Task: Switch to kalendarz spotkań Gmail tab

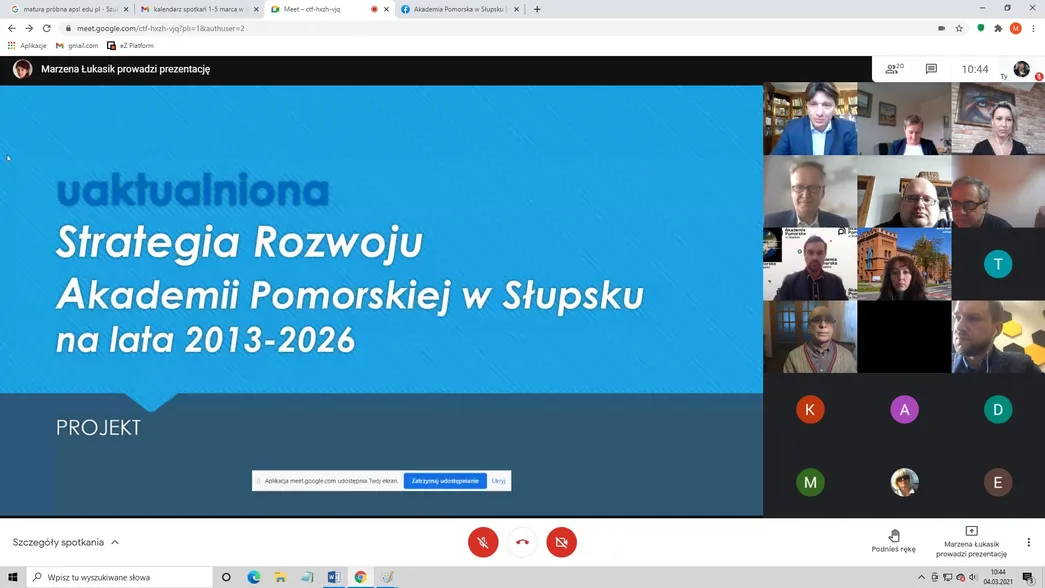Action: coord(198,9)
